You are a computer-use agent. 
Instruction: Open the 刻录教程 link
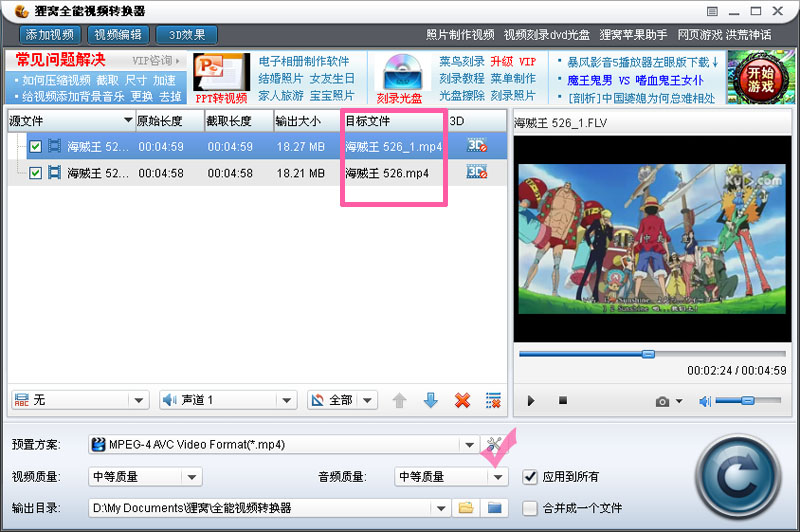tap(462, 79)
